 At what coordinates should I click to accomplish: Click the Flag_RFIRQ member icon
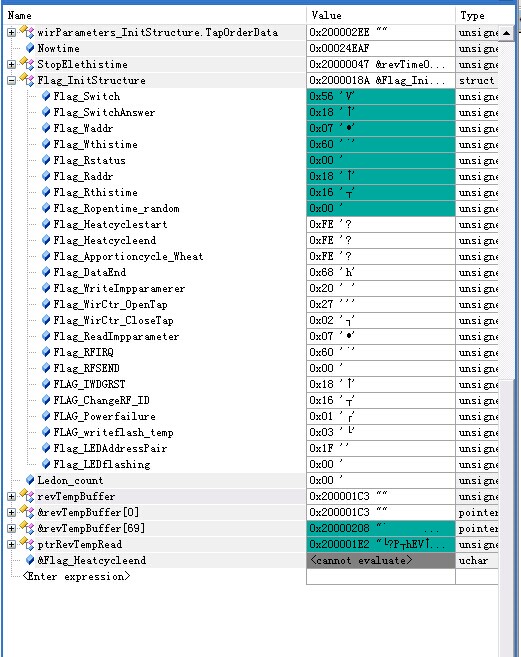tap(46, 352)
